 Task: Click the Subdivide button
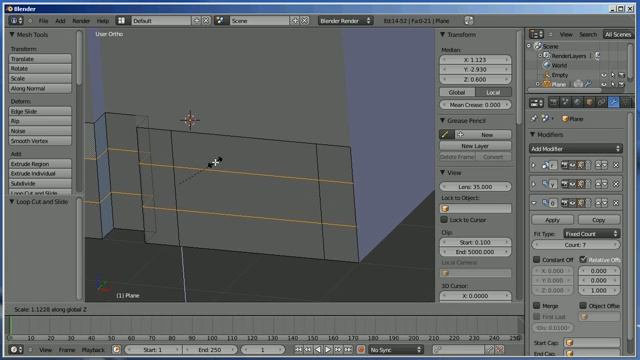click(40, 183)
